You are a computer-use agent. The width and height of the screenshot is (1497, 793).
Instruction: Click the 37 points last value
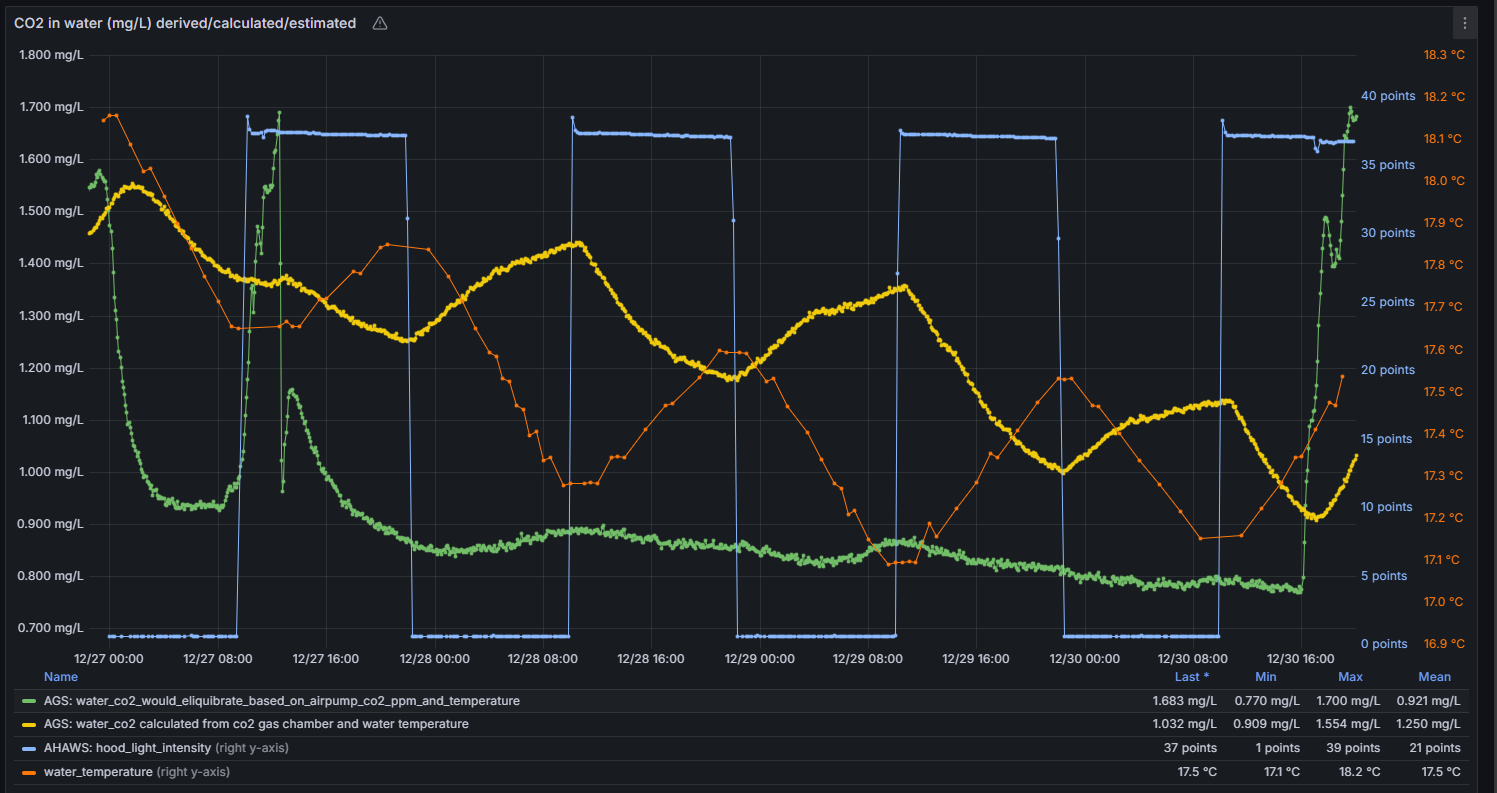coord(1190,748)
